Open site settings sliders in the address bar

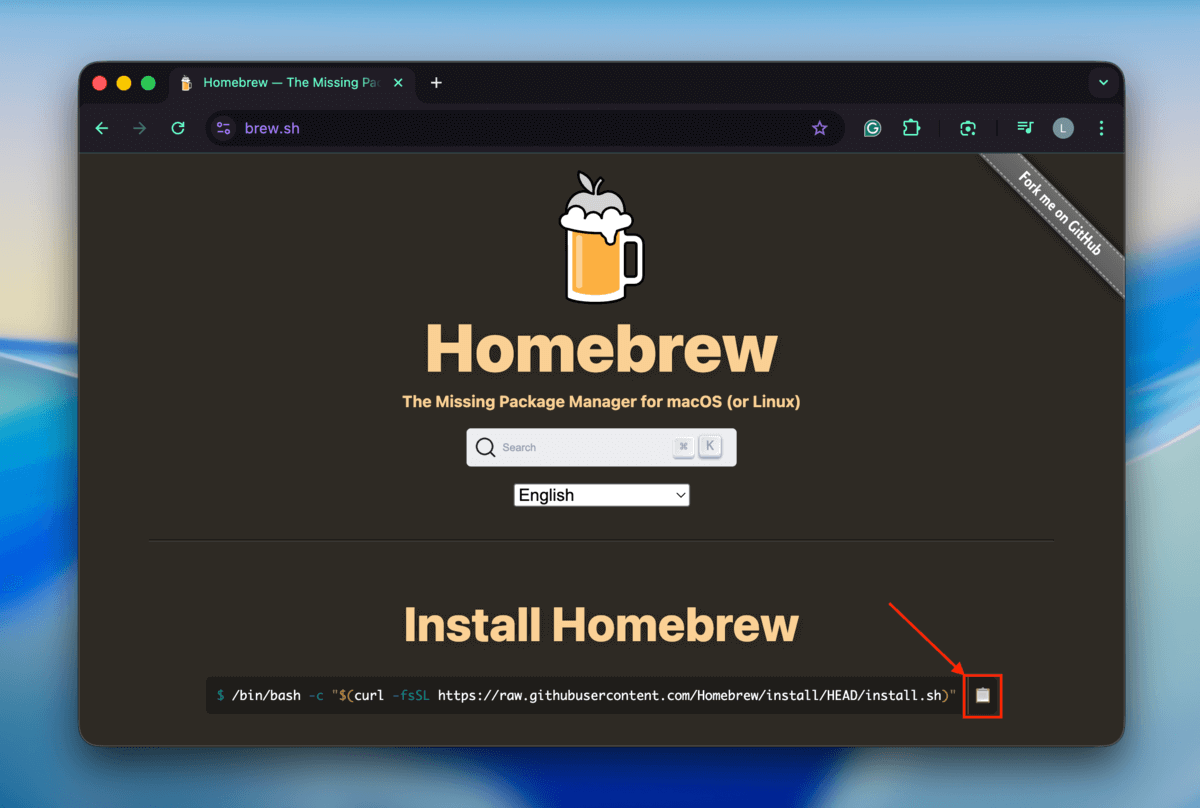(224, 128)
